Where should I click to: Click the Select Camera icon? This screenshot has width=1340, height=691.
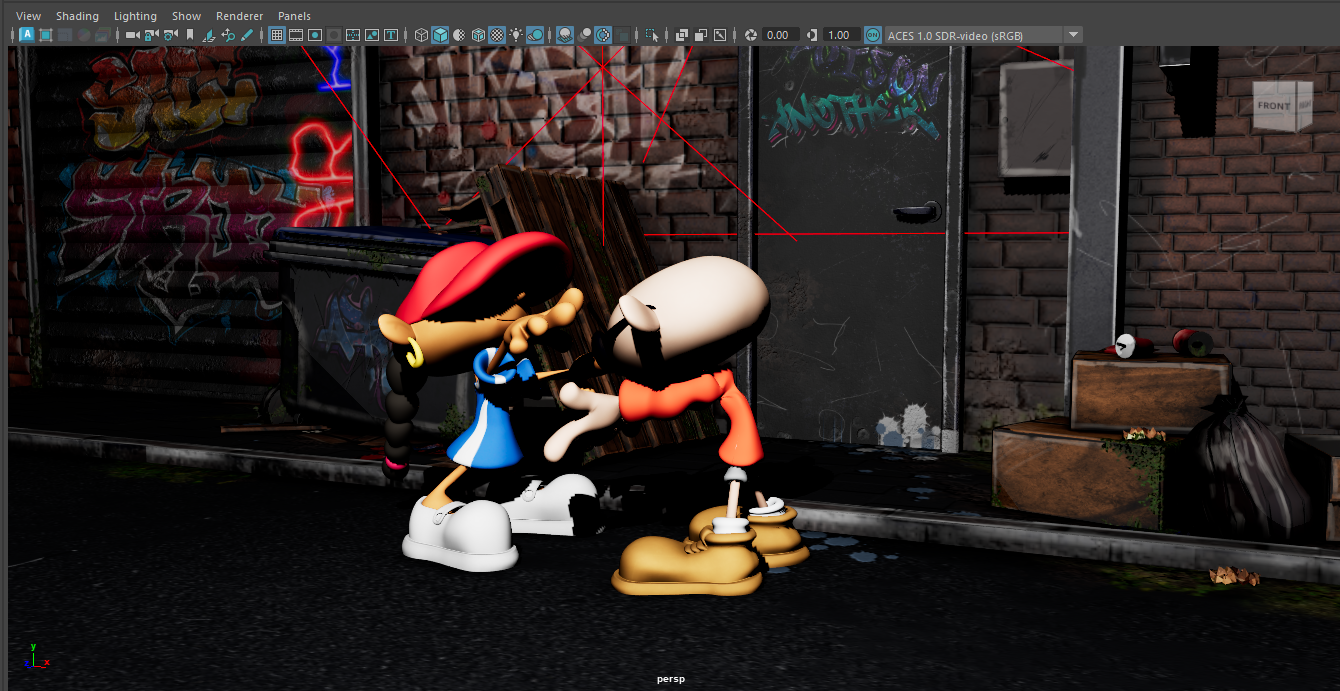(x=132, y=35)
